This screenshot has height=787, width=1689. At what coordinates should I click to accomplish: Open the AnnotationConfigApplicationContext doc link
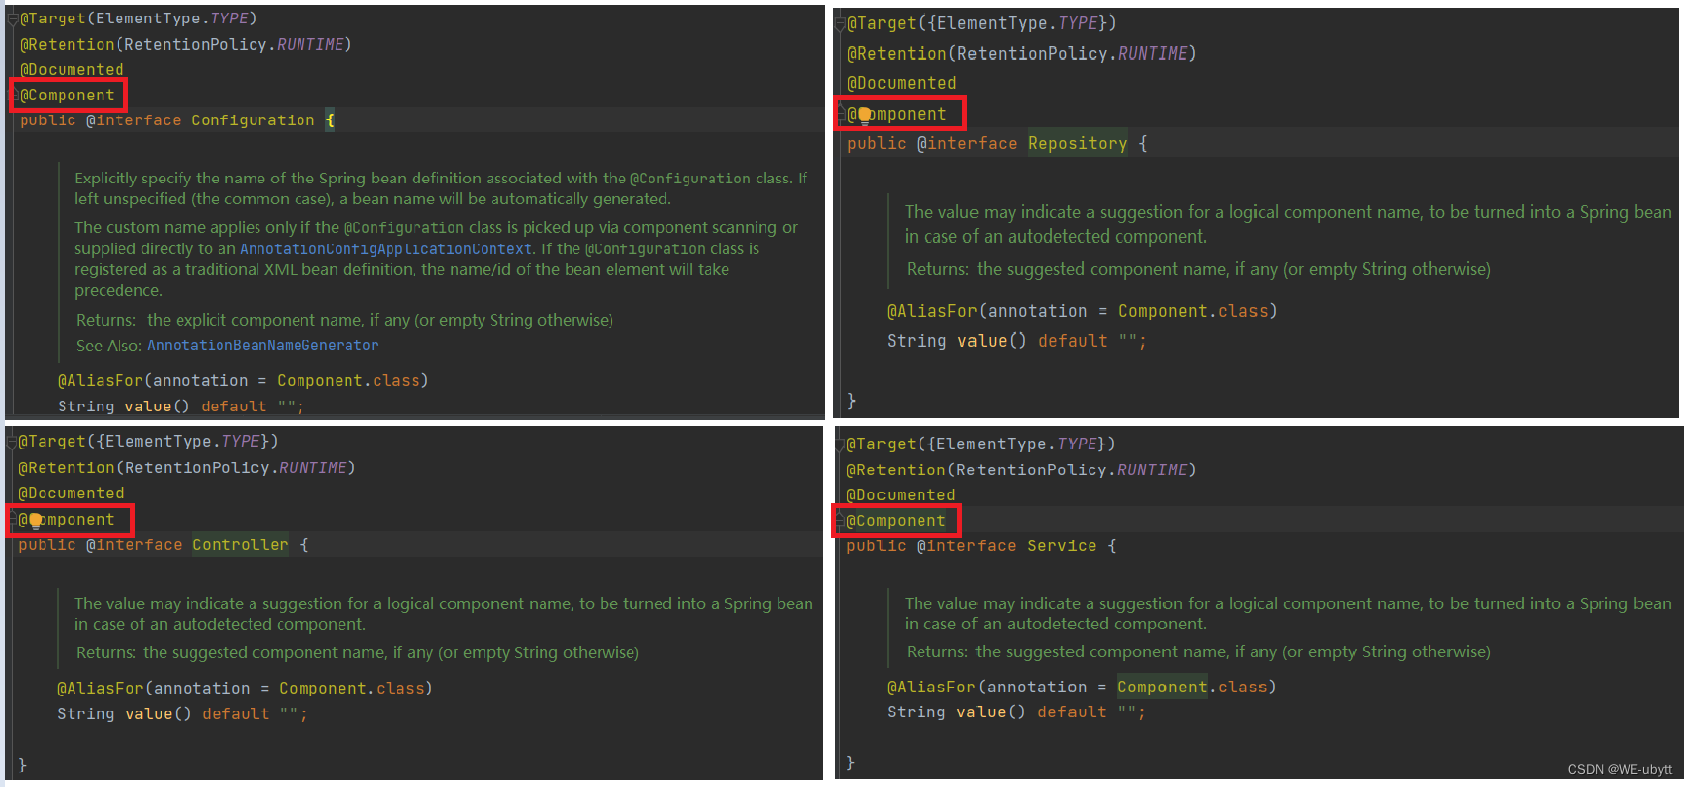pos(386,249)
